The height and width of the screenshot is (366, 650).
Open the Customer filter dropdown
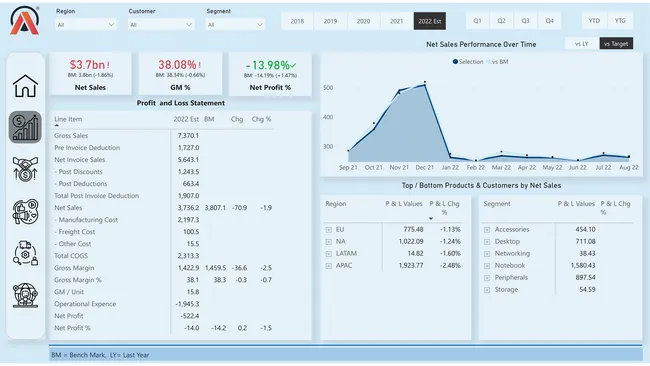161,25
